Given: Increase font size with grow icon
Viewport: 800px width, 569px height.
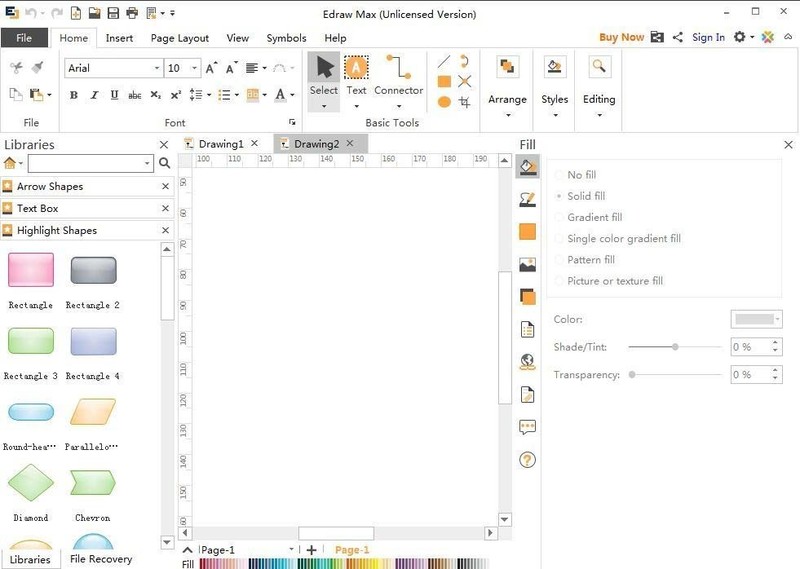Looking at the screenshot, I should coord(211,68).
